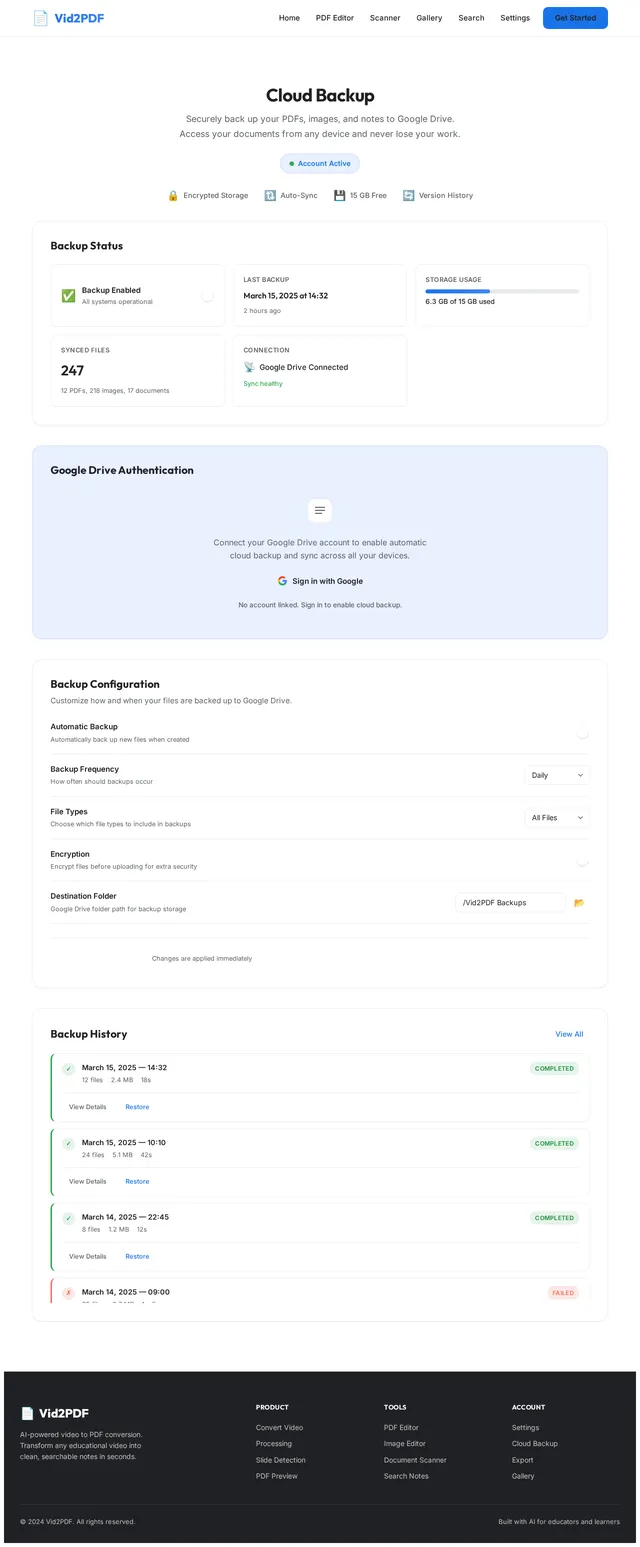View Details for March 15 10:10 backup
640x1547 pixels.
pyautogui.click(x=87, y=1181)
